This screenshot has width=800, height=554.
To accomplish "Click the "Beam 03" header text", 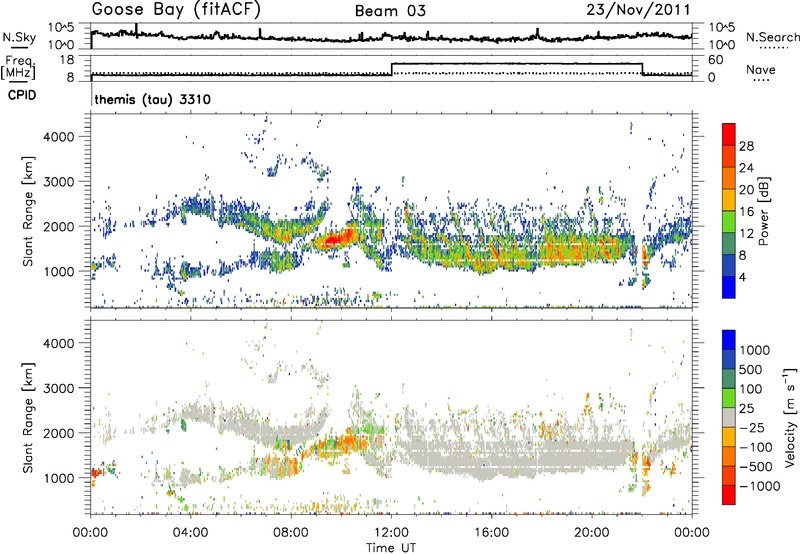I will (x=390, y=11).
